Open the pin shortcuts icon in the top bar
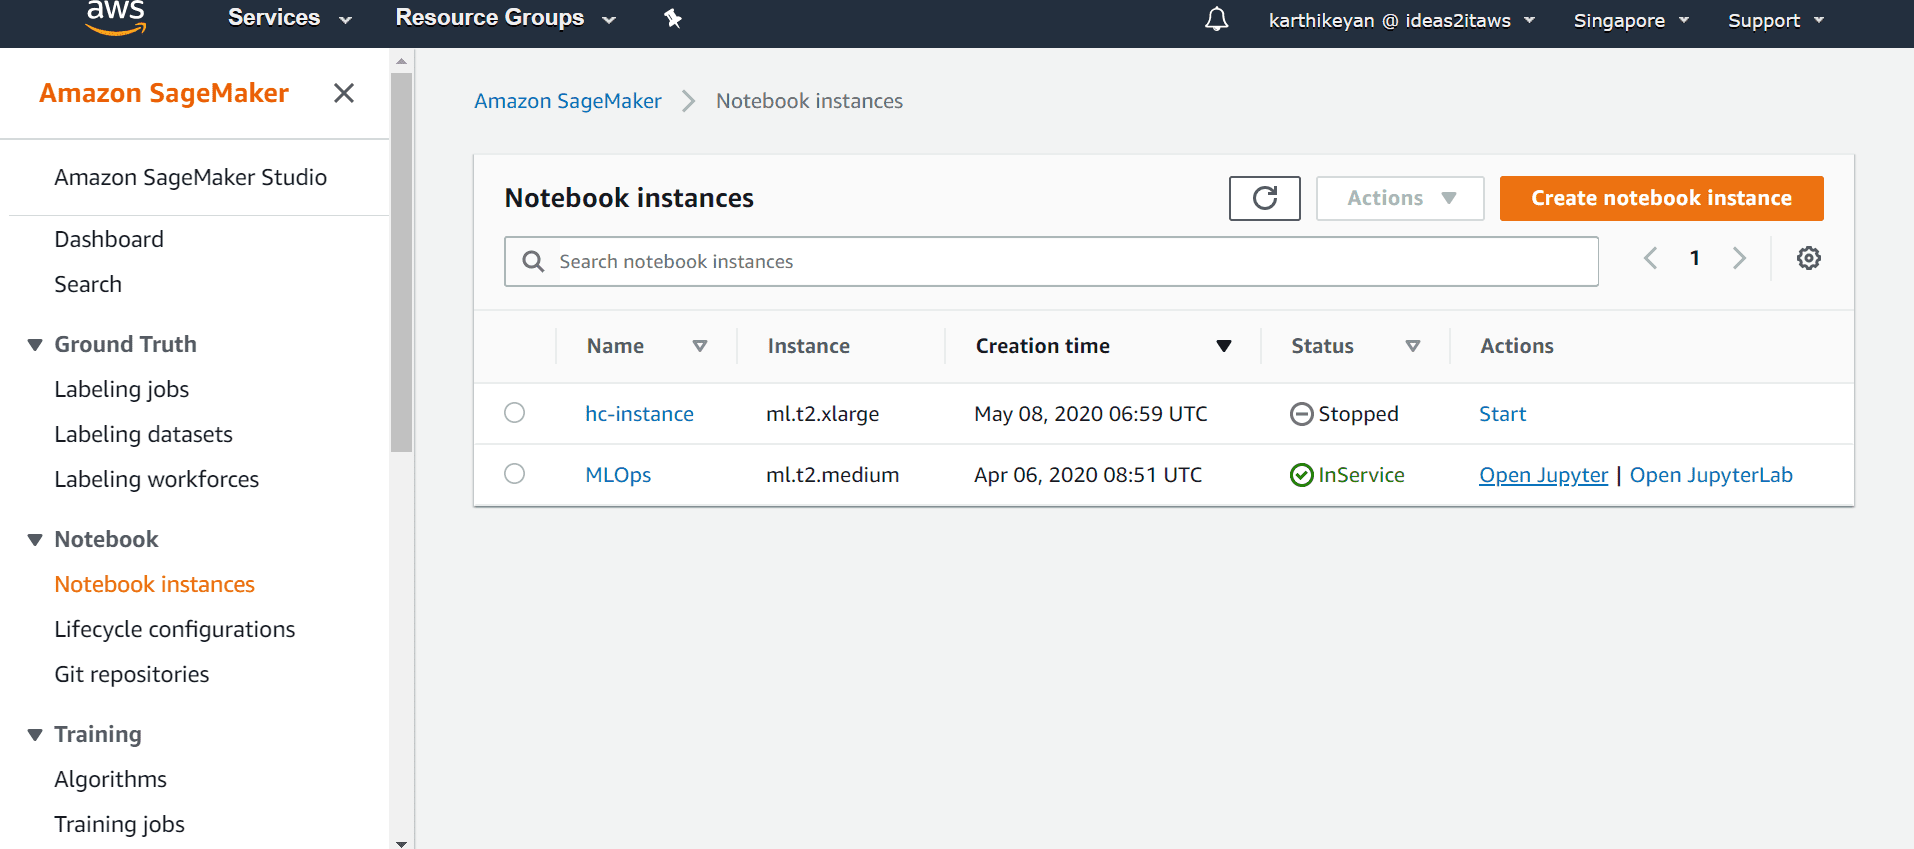The width and height of the screenshot is (1914, 849). click(673, 18)
